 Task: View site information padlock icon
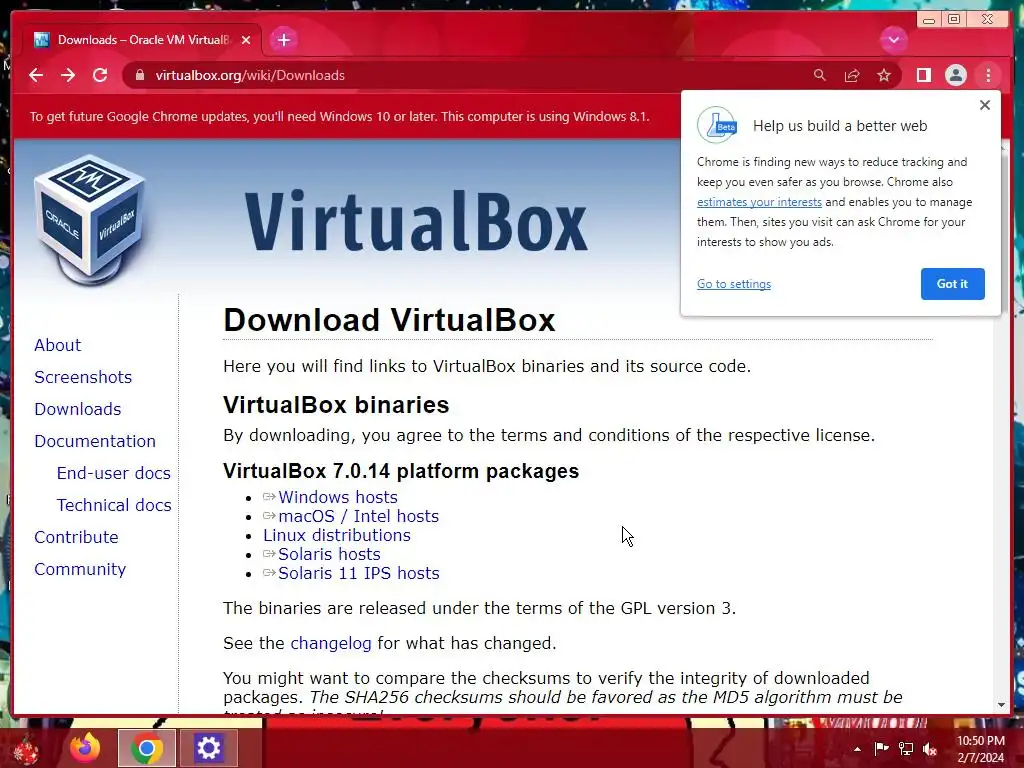click(139, 75)
